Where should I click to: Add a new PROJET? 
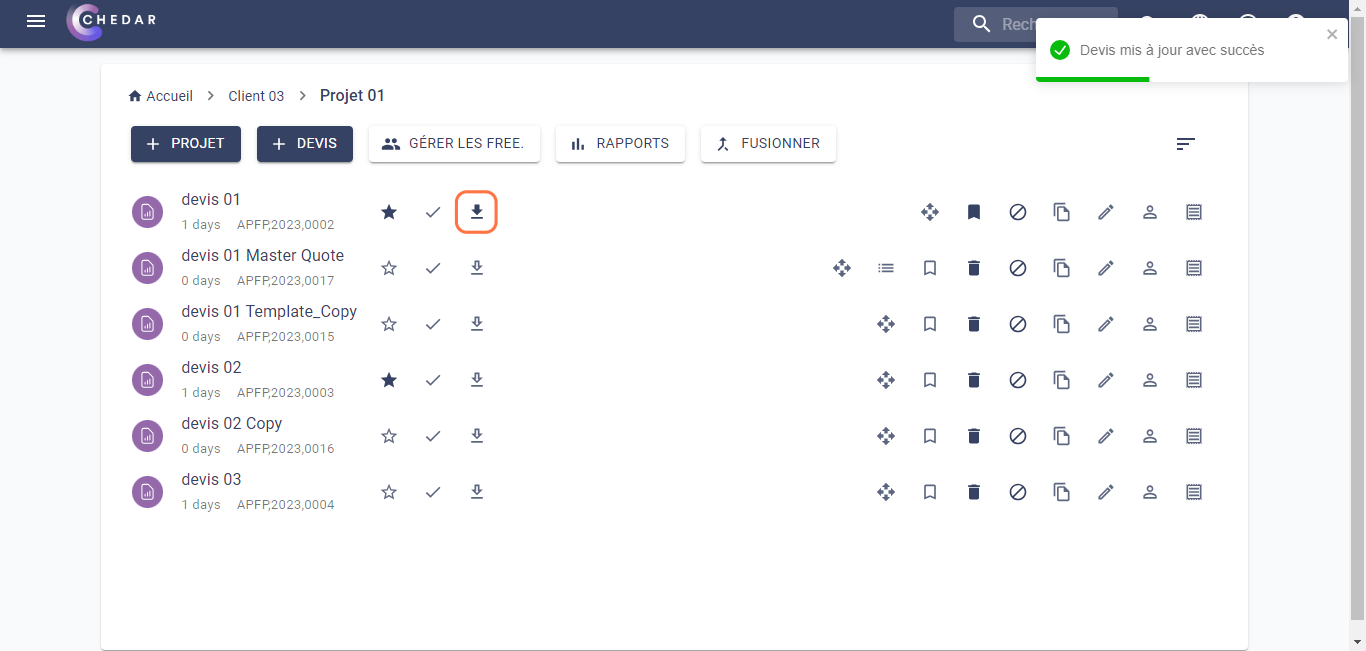pos(186,144)
